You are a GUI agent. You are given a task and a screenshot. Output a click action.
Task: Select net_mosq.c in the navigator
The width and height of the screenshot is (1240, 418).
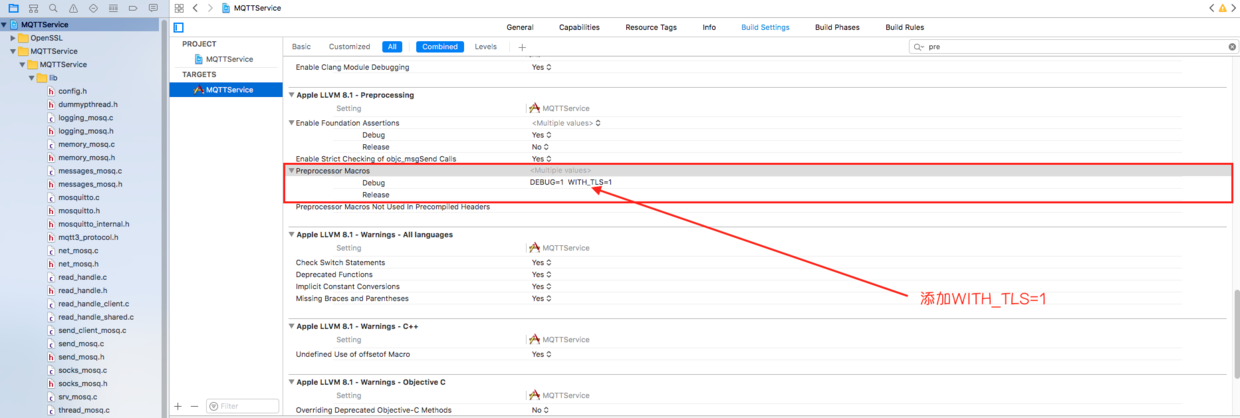(76, 250)
